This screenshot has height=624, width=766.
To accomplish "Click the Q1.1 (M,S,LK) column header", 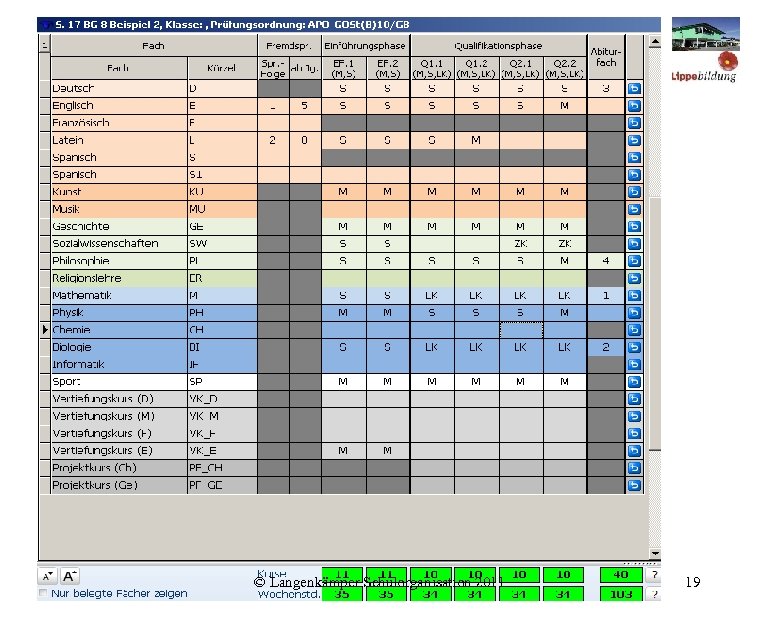I will (x=432, y=68).
